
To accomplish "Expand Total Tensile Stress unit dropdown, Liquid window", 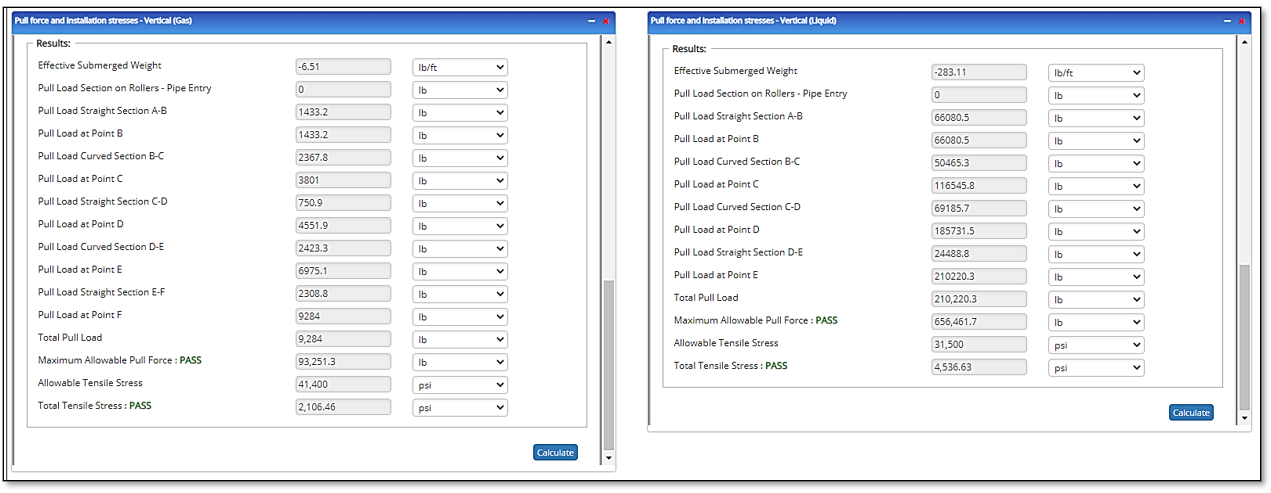I will pos(1096,367).
